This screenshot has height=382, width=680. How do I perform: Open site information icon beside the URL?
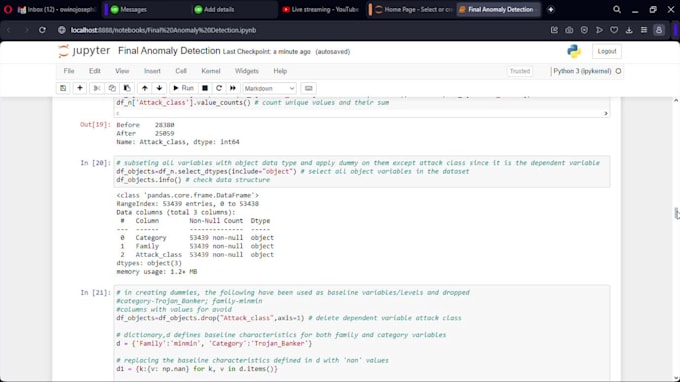coord(62,30)
